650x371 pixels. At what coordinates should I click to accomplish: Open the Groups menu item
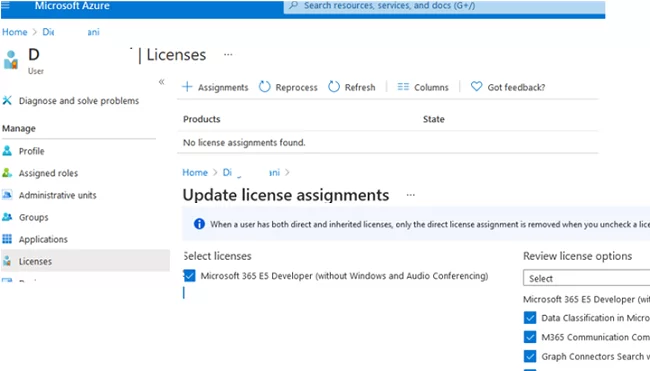coord(34,217)
